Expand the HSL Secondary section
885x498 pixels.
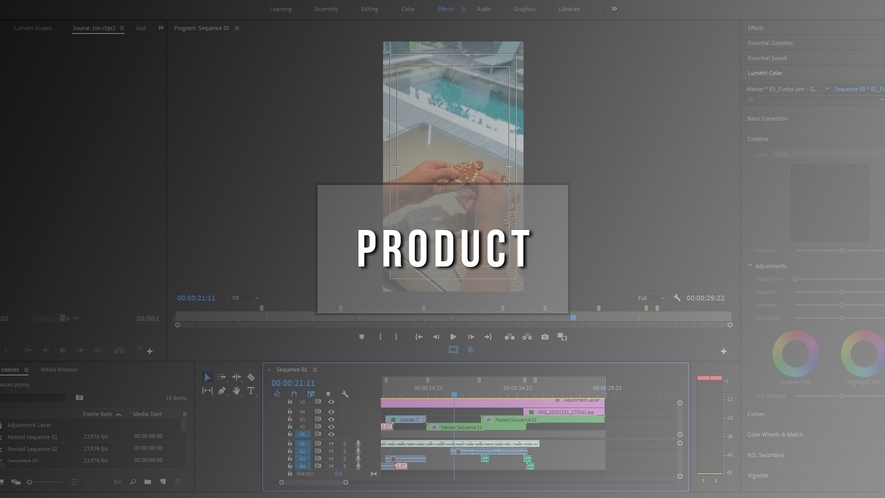pyautogui.click(x=765, y=455)
